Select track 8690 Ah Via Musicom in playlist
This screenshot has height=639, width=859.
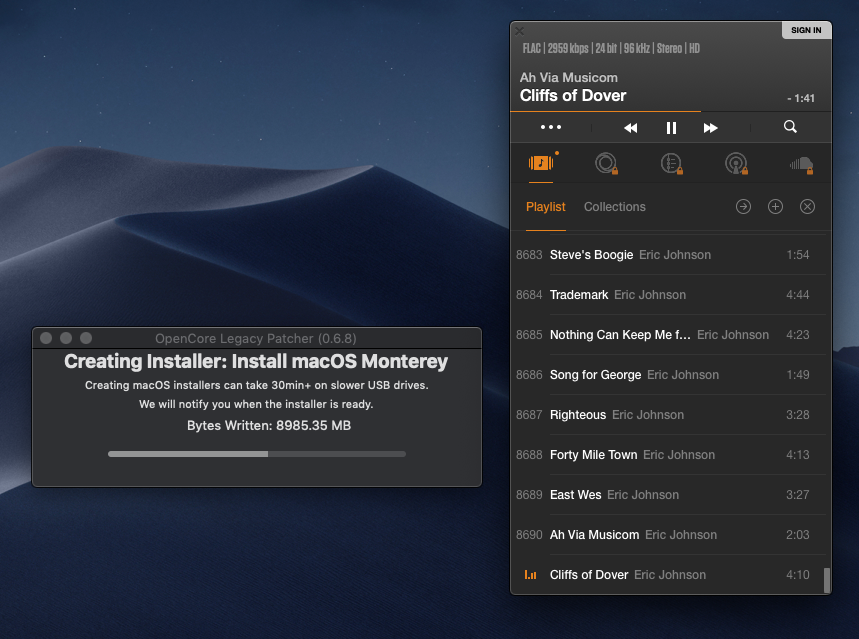[668, 535]
